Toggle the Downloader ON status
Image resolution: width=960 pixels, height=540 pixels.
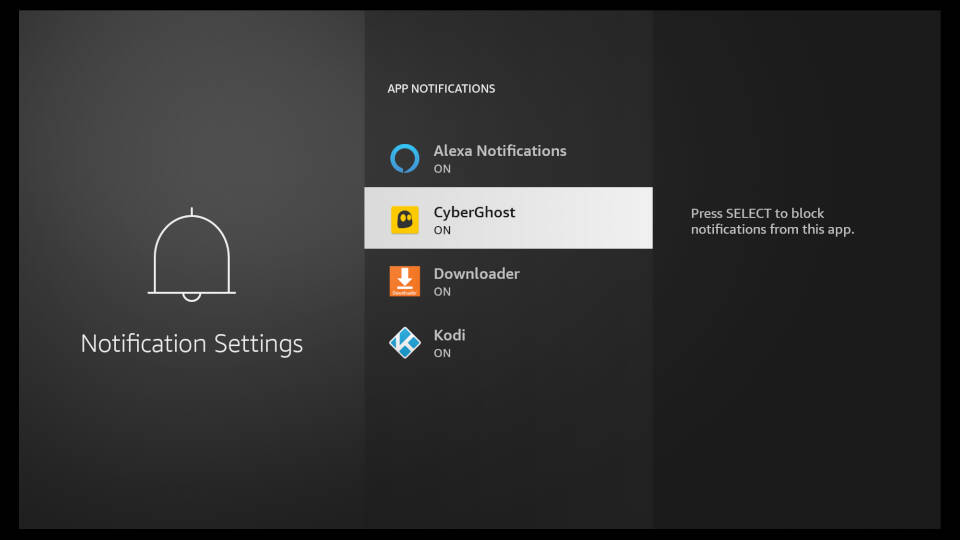point(442,292)
